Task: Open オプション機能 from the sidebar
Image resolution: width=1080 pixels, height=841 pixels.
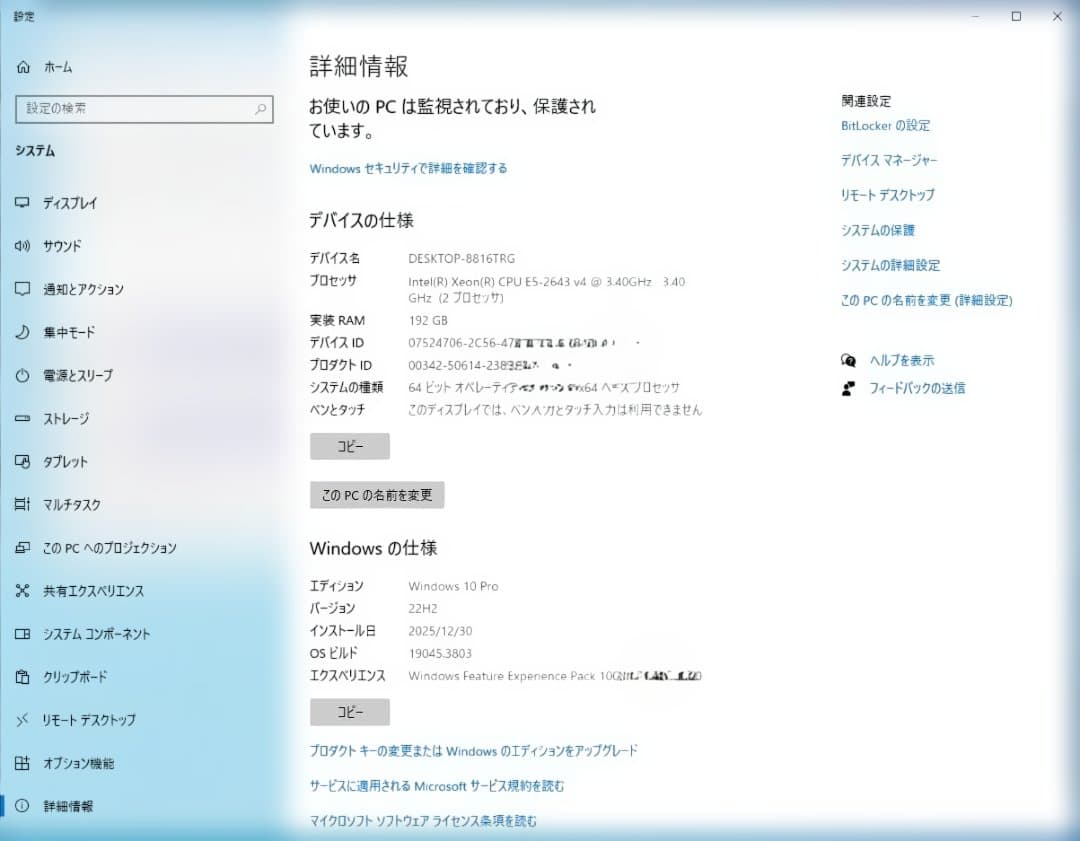Action: (78, 763)
